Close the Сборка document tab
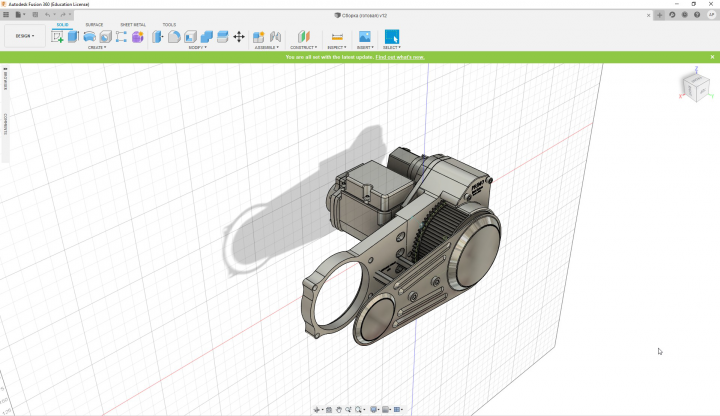The height and width of the screenshot is (416, 720). (648, 15)
